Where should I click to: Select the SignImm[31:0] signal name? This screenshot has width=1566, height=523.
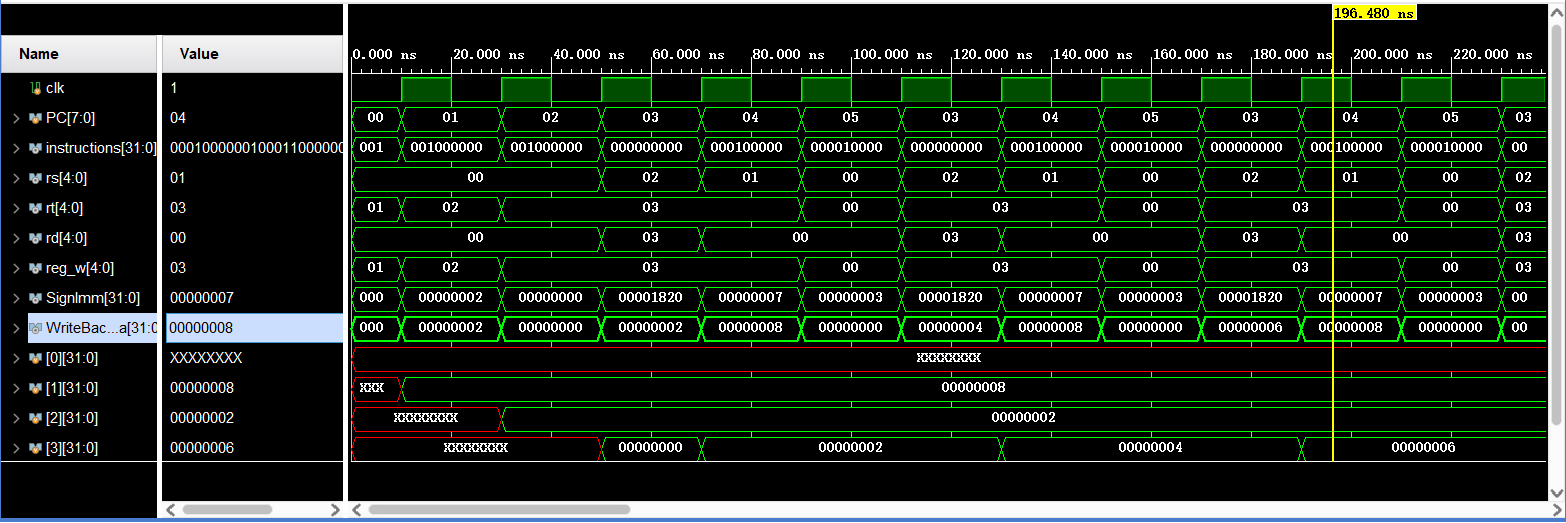(93, 298)
